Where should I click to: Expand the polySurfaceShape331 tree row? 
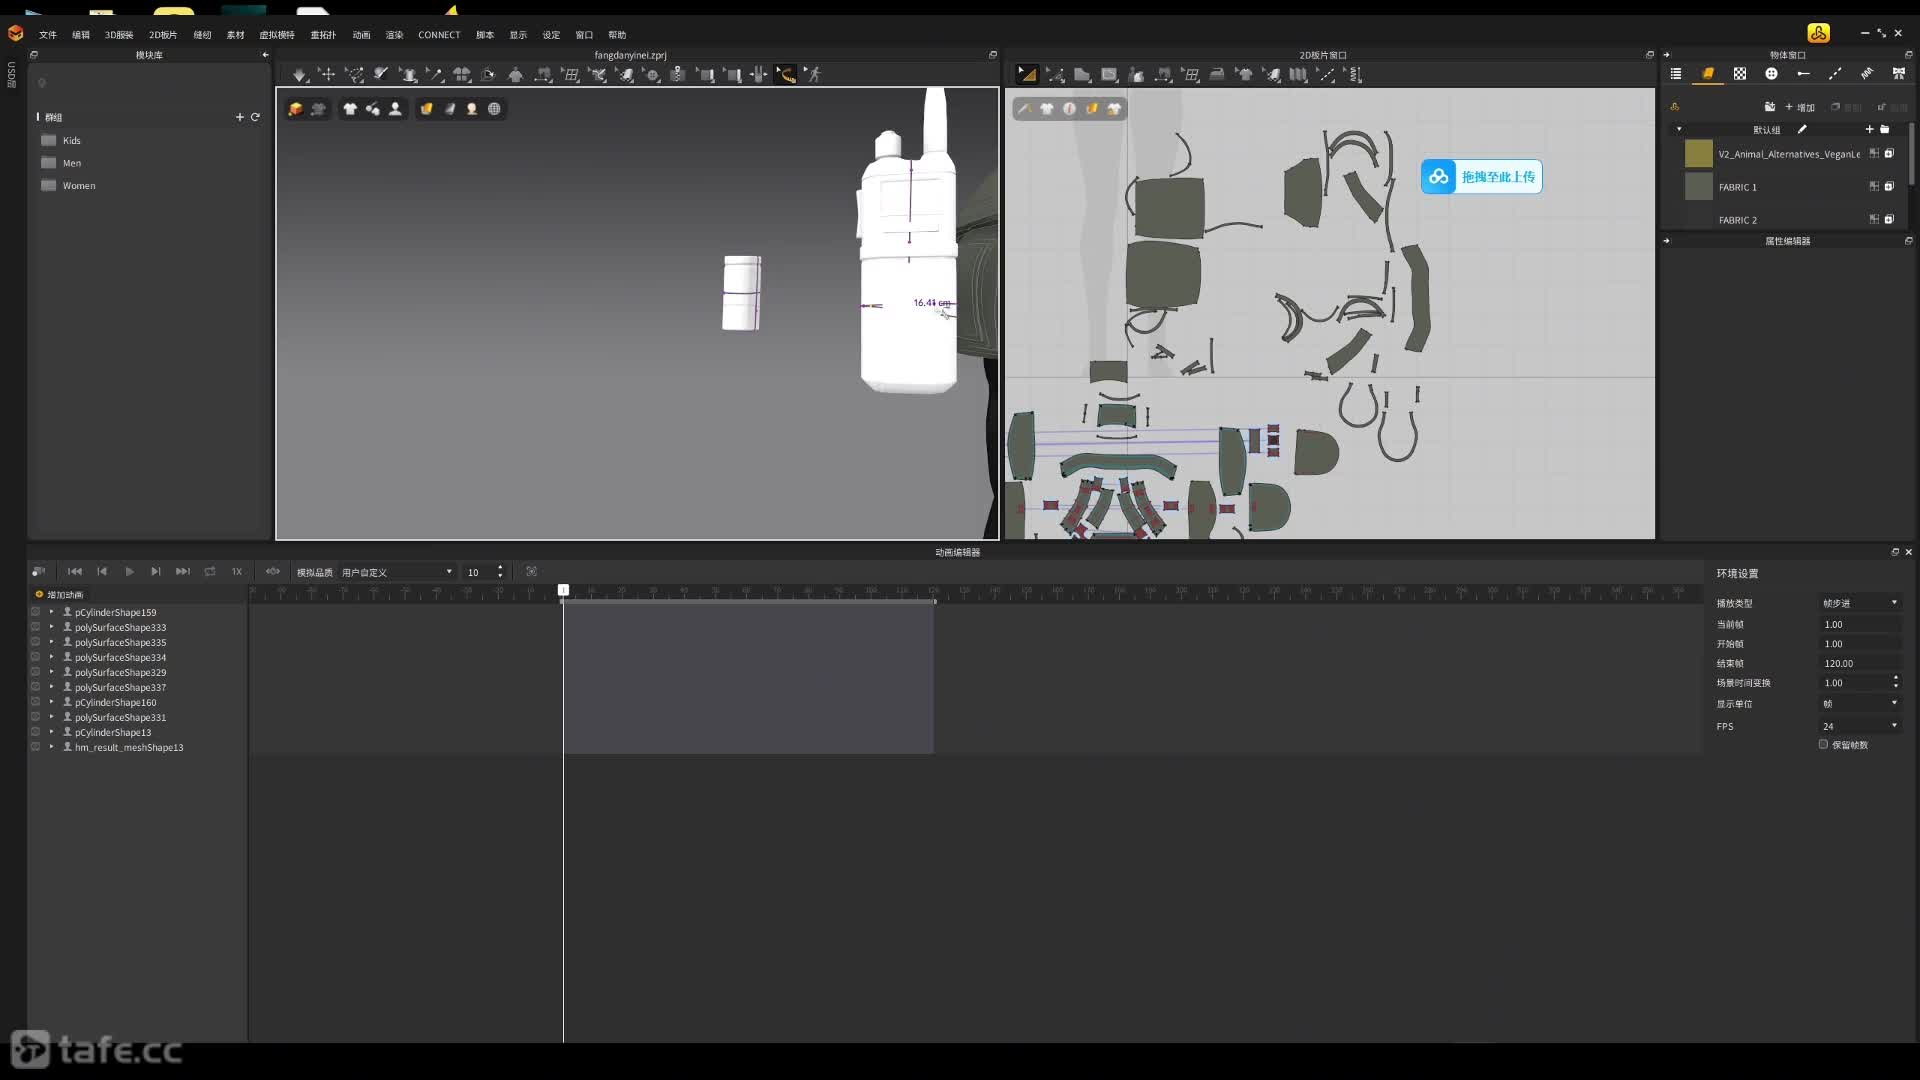point(52,717)
